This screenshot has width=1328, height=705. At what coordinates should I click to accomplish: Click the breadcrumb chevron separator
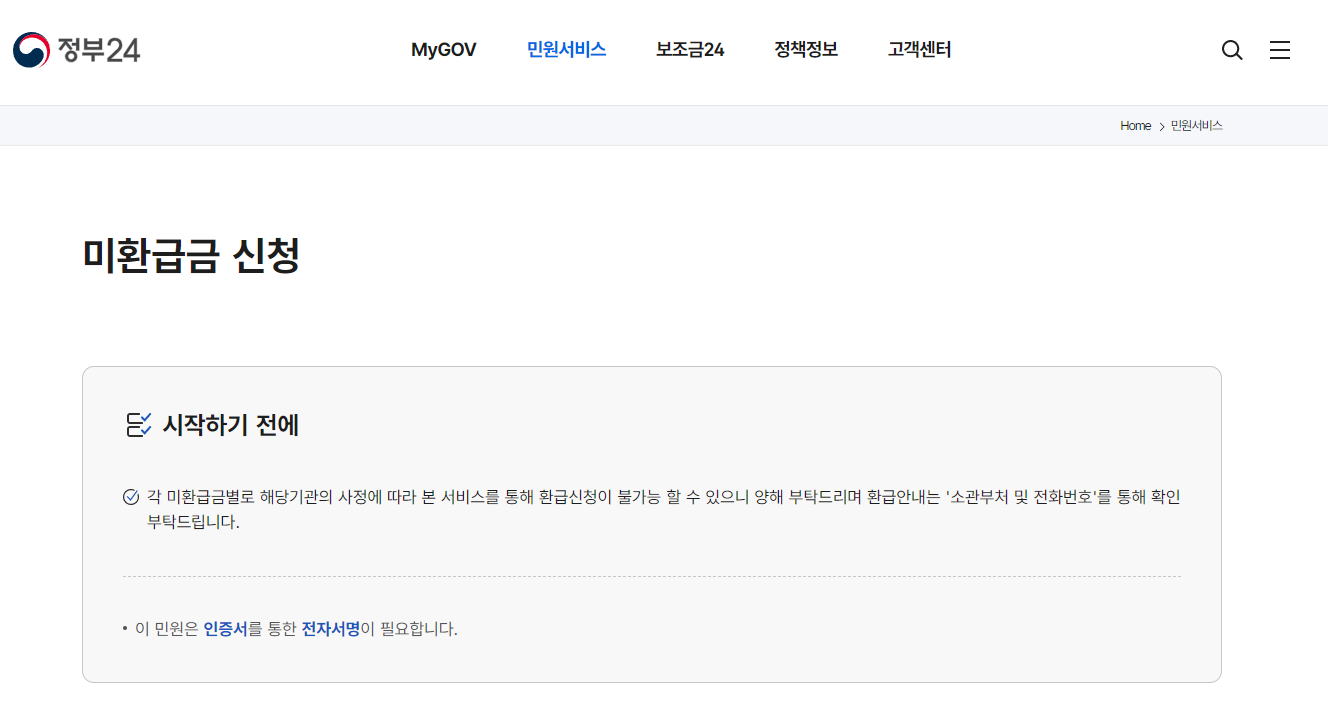[1161, 127]
